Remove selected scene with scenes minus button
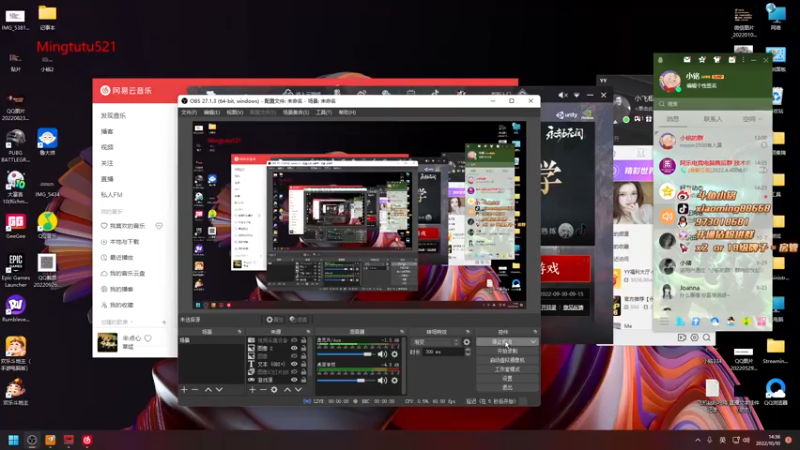This screenshot has height=450, width=800. click(195, 390)
